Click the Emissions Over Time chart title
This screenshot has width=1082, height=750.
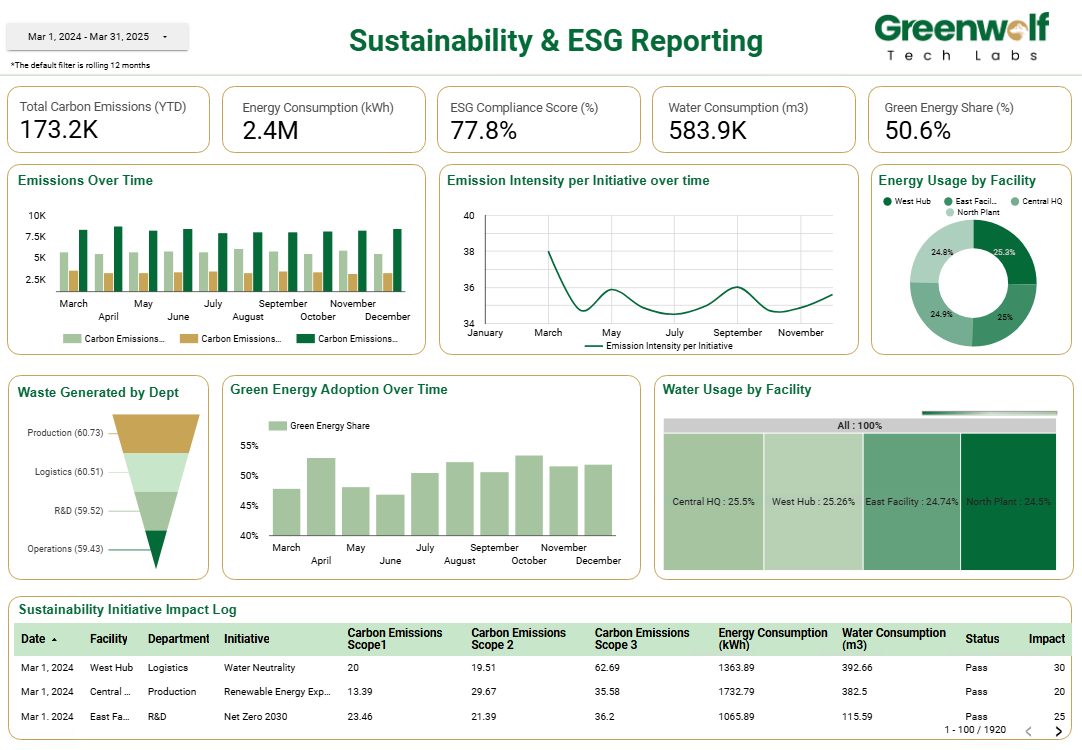click(86, 181)
